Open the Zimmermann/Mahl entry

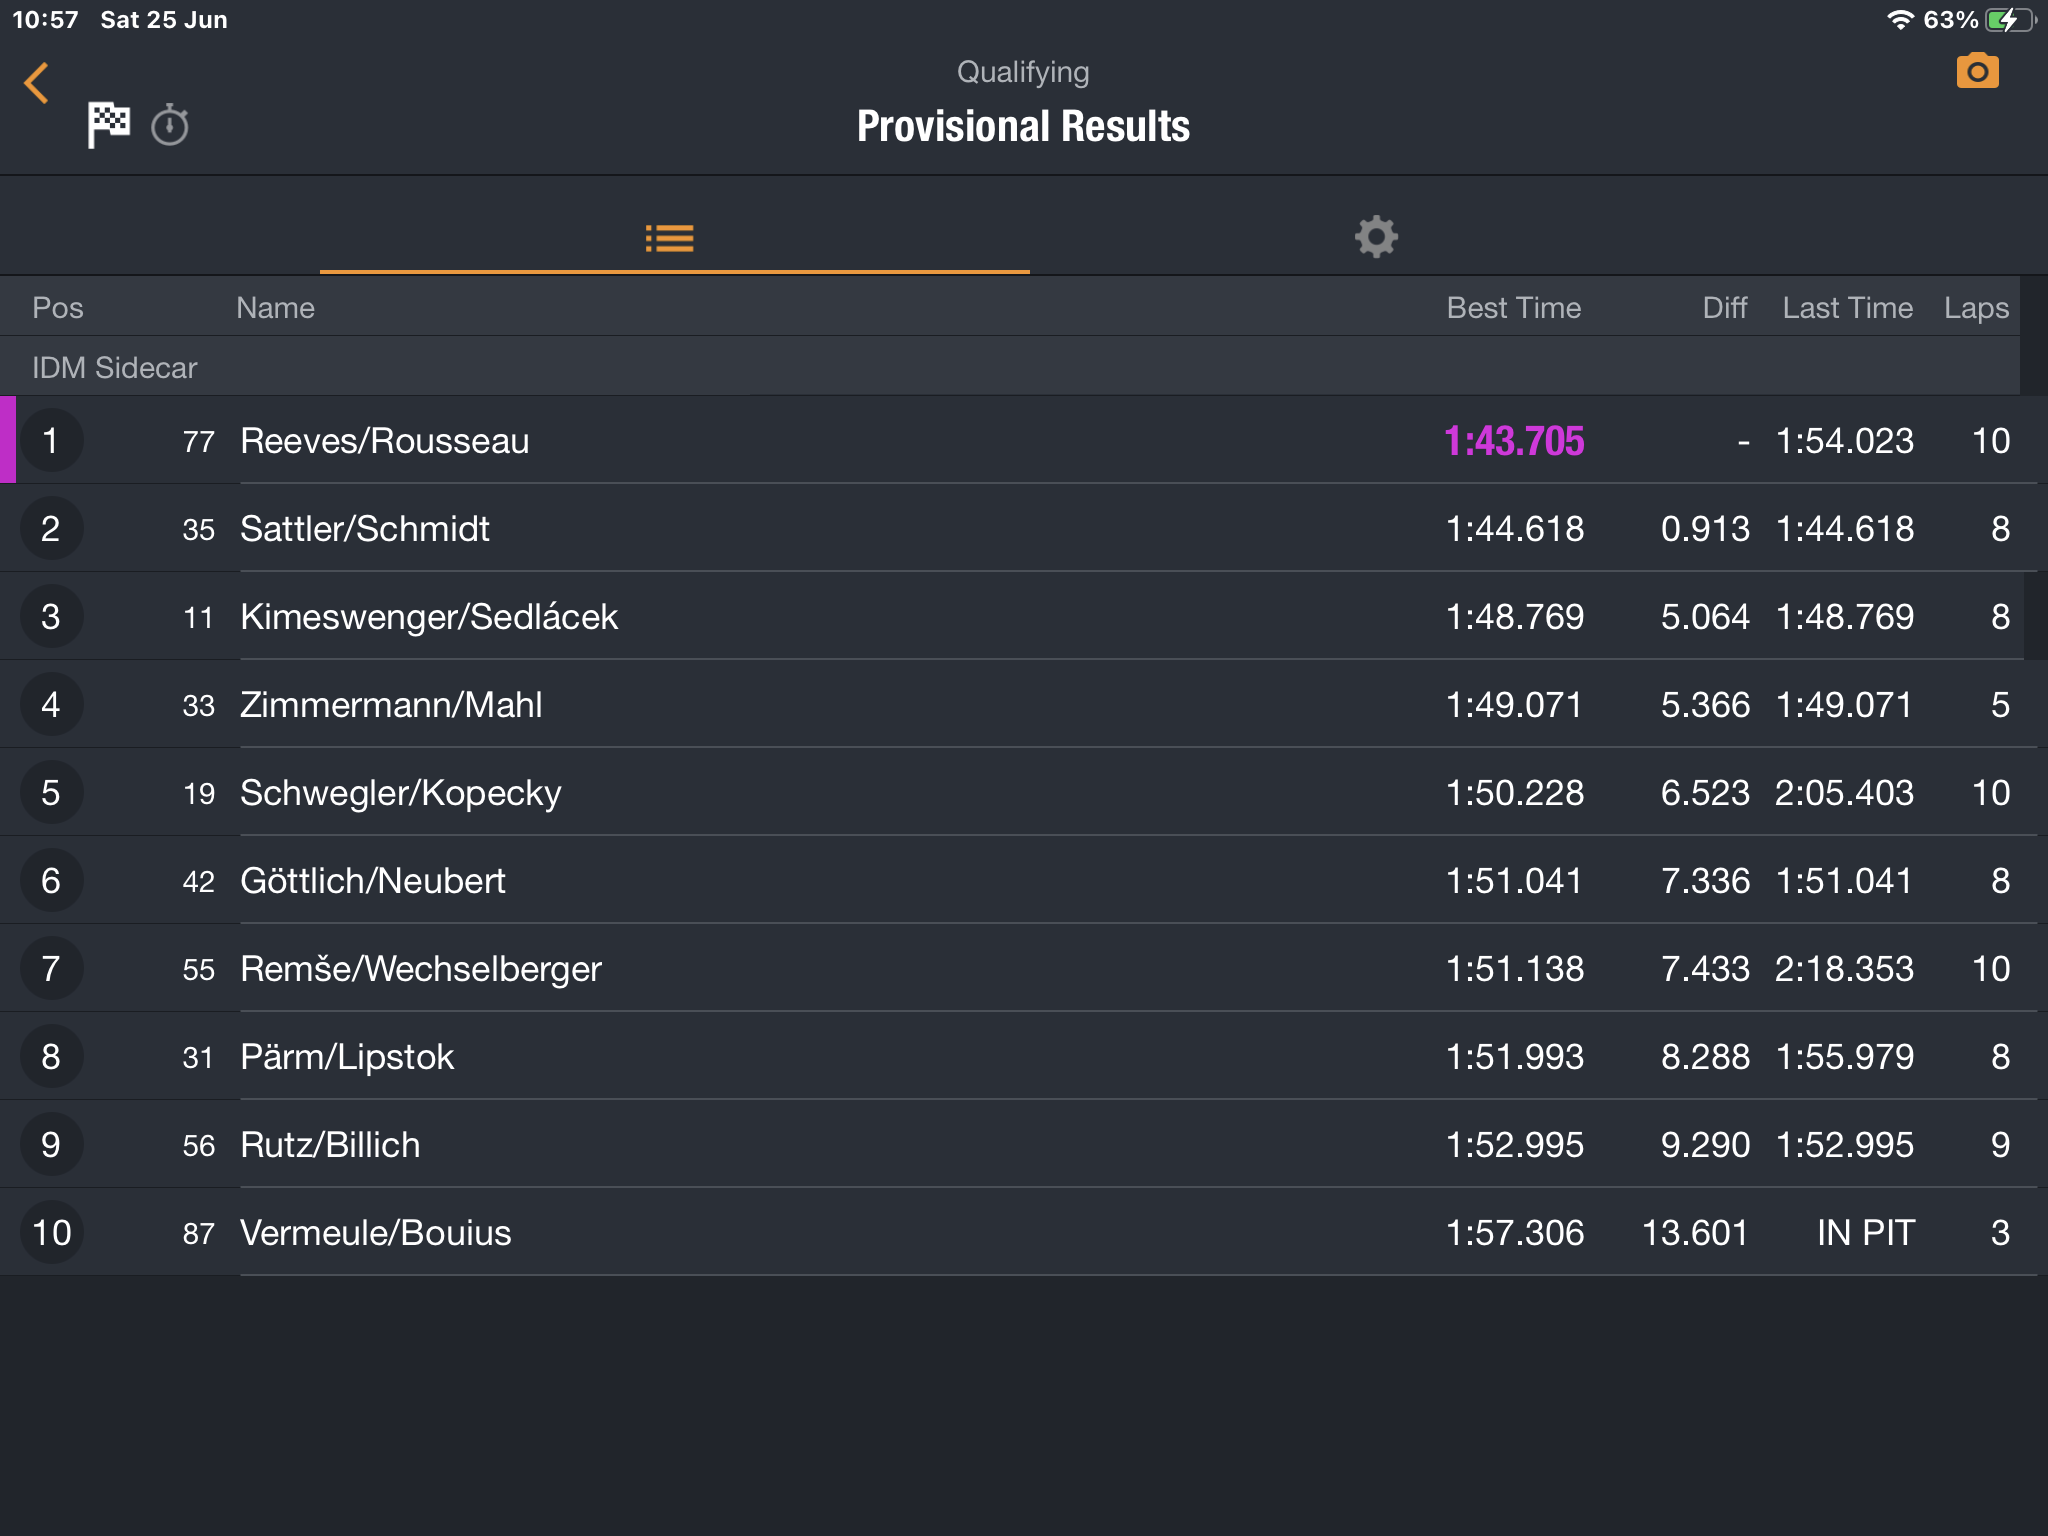1024,705
